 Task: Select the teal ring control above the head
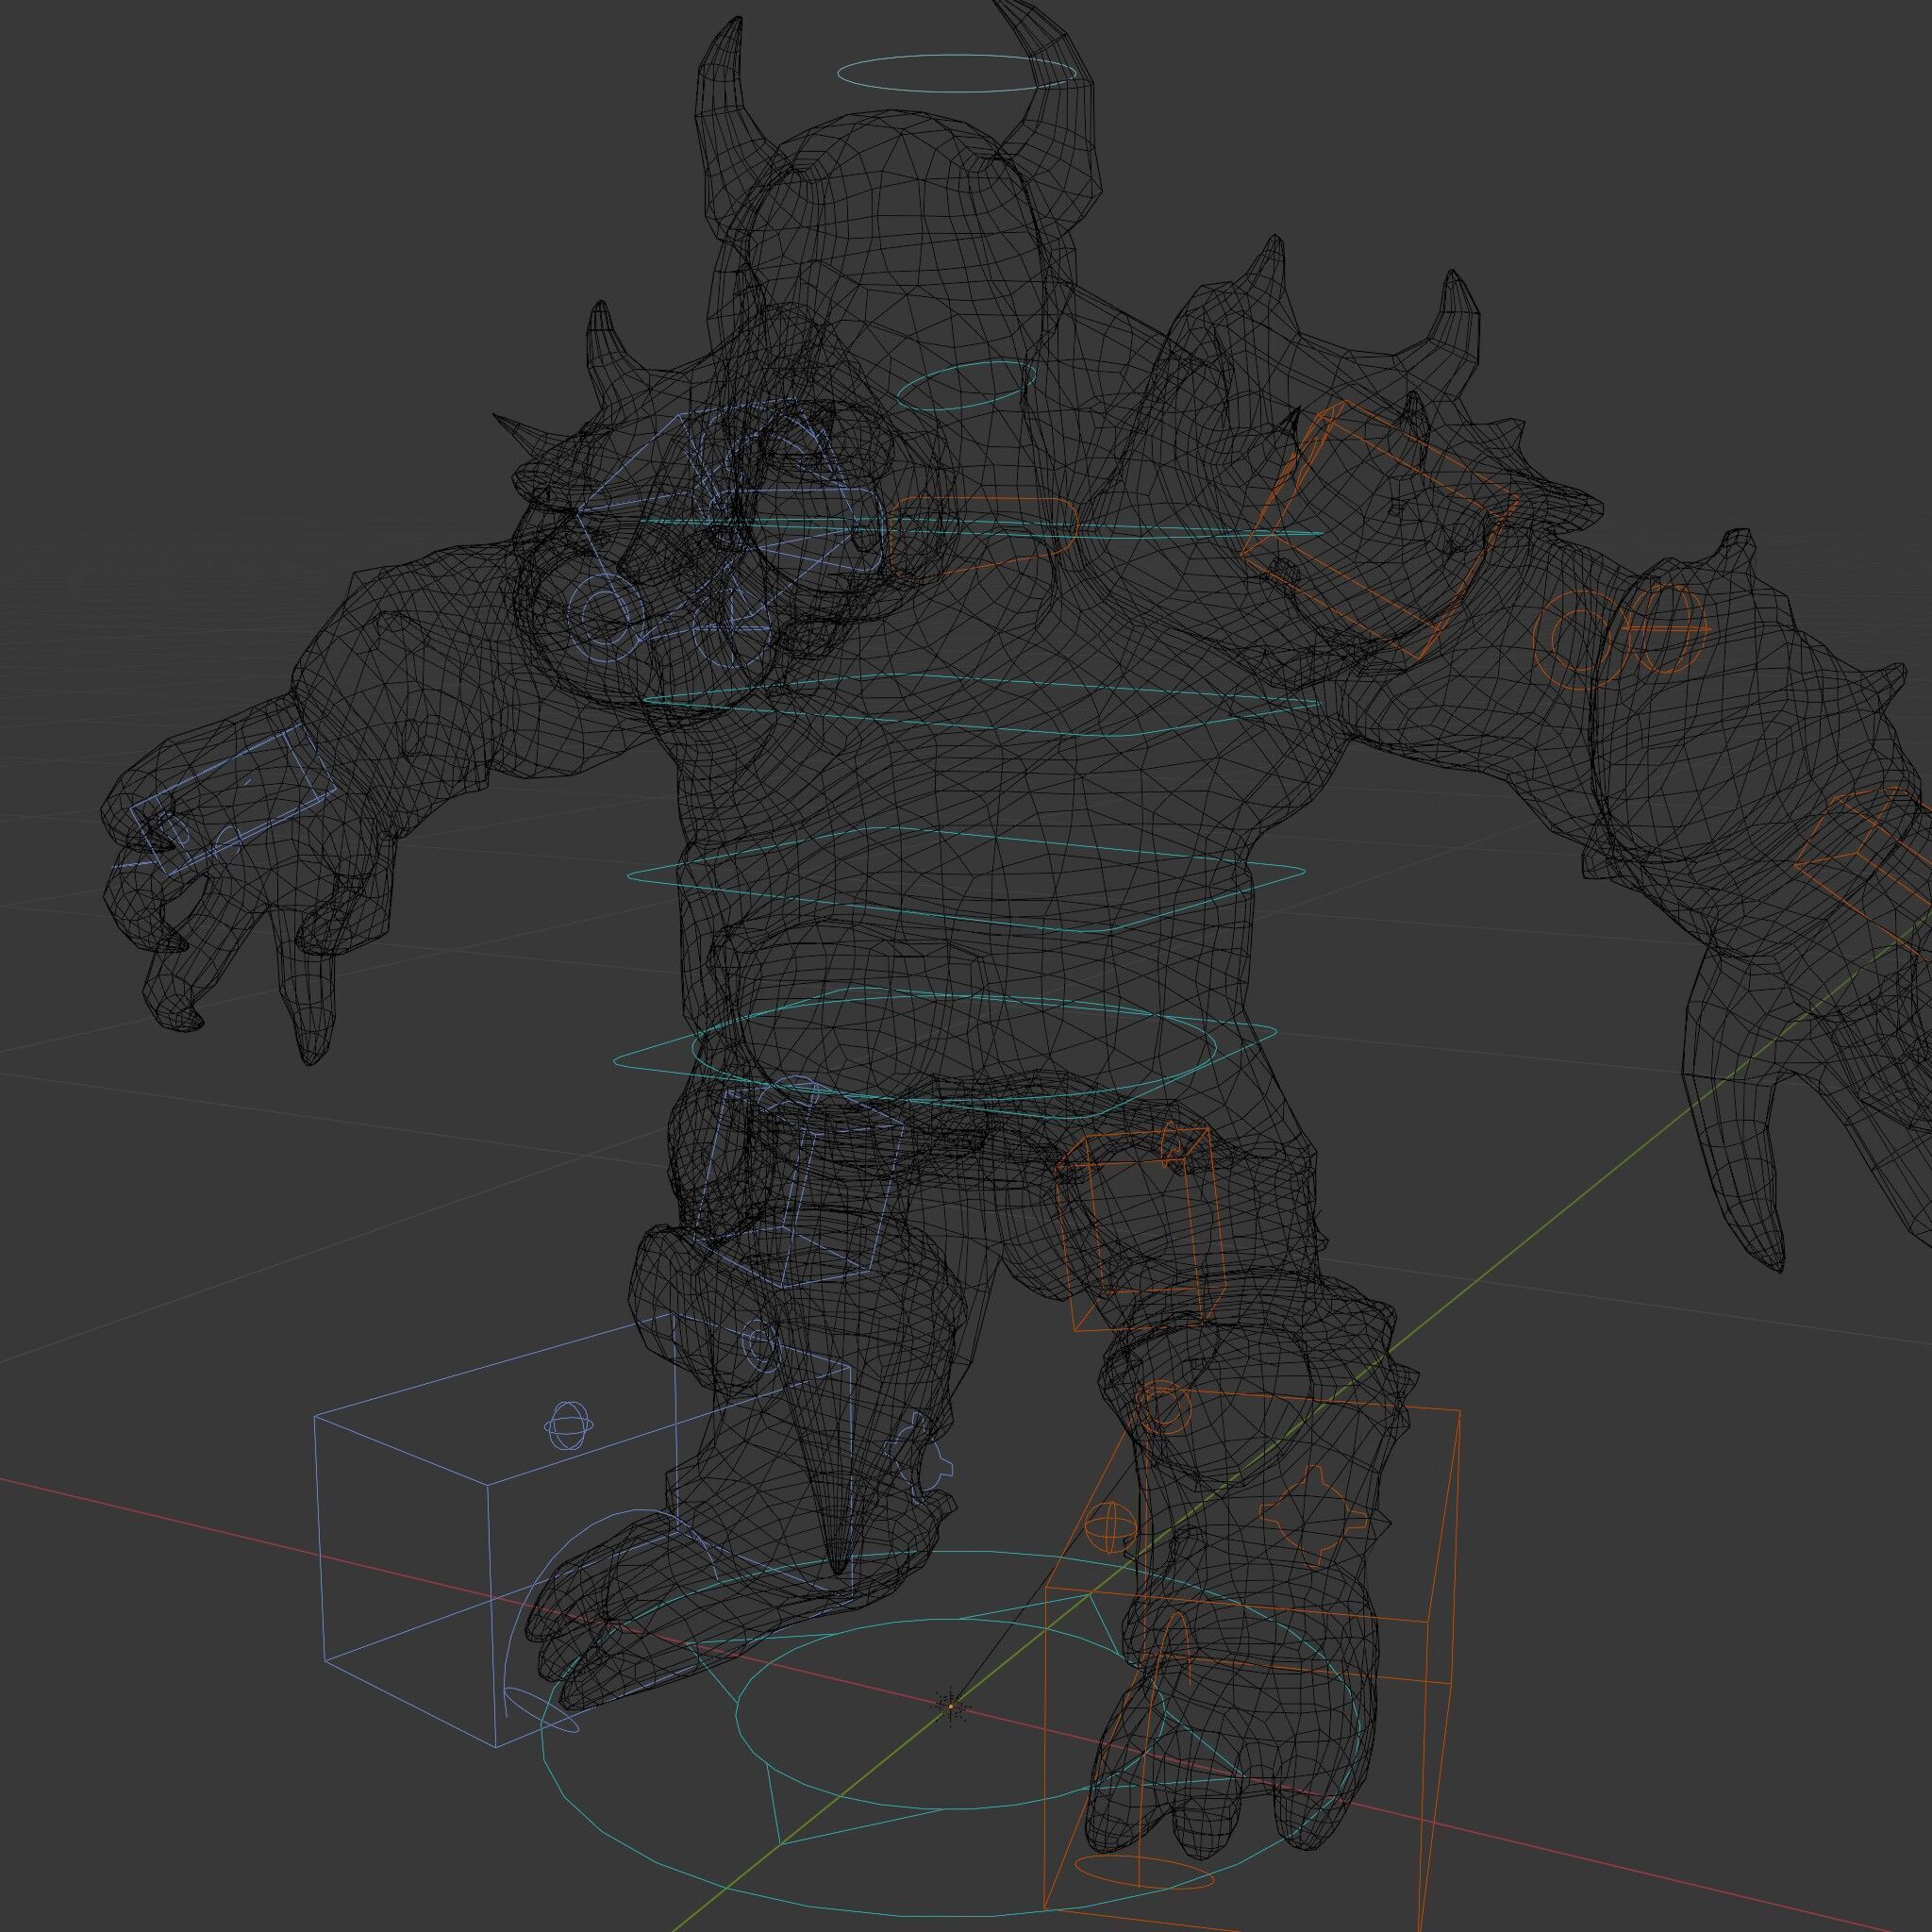coord(957,74)
